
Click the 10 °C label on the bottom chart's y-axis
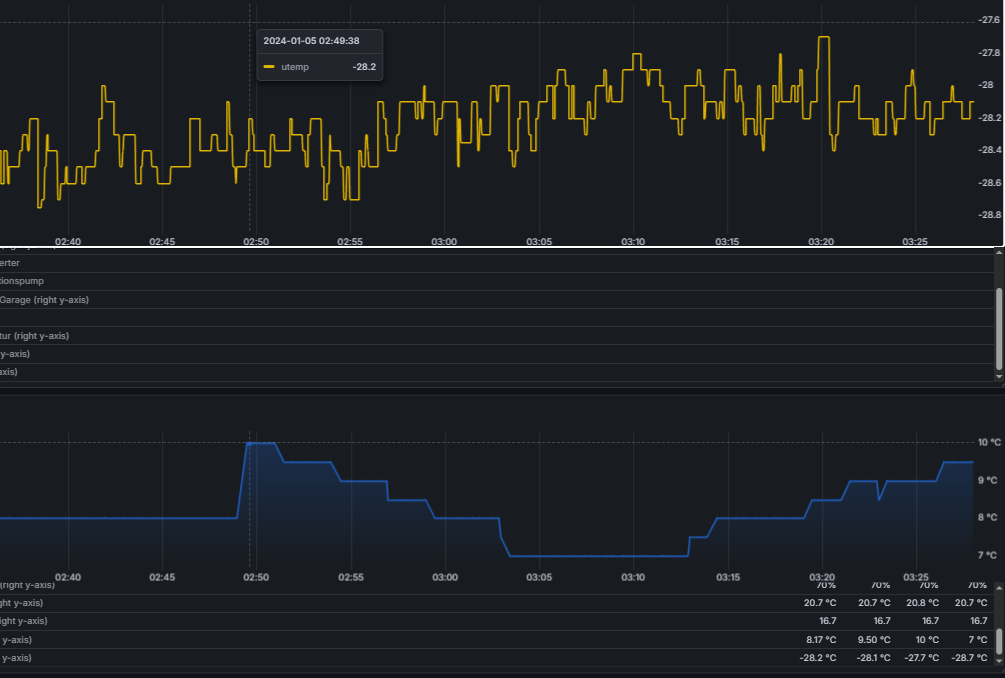988,442
